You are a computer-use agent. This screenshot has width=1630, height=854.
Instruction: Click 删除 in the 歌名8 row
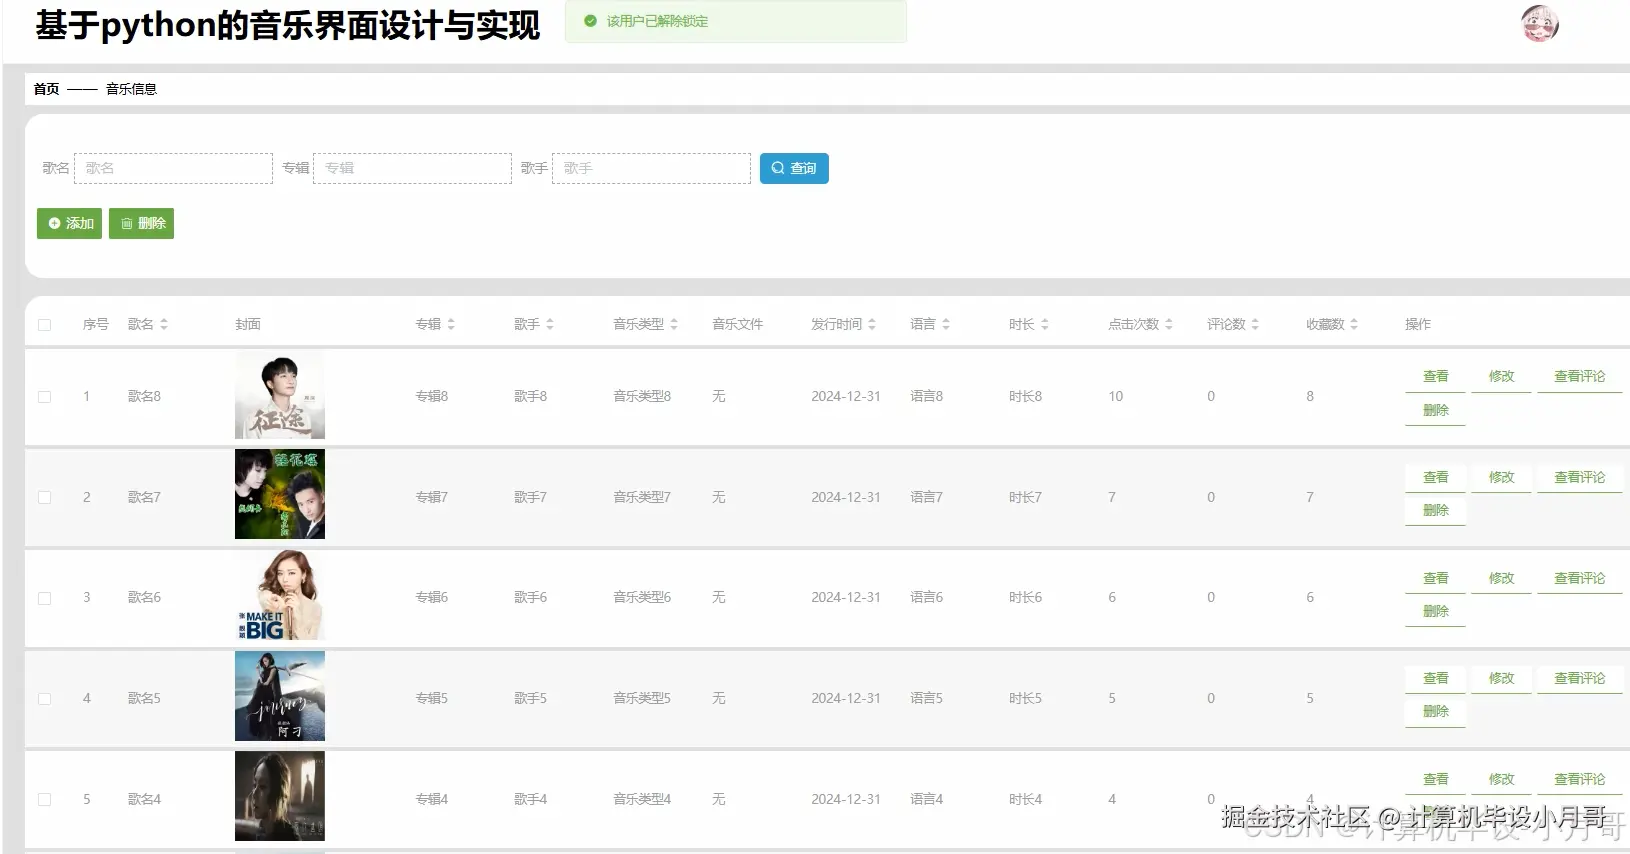click(x=1435, y=410)
